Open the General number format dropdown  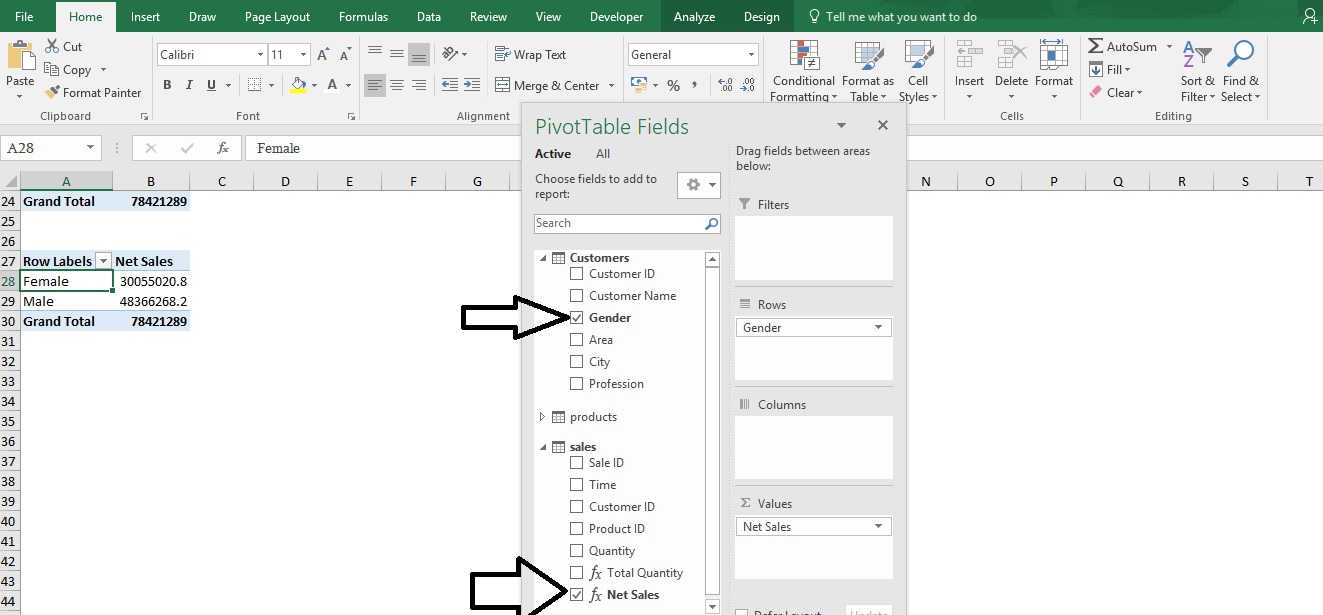coord(751,55)
